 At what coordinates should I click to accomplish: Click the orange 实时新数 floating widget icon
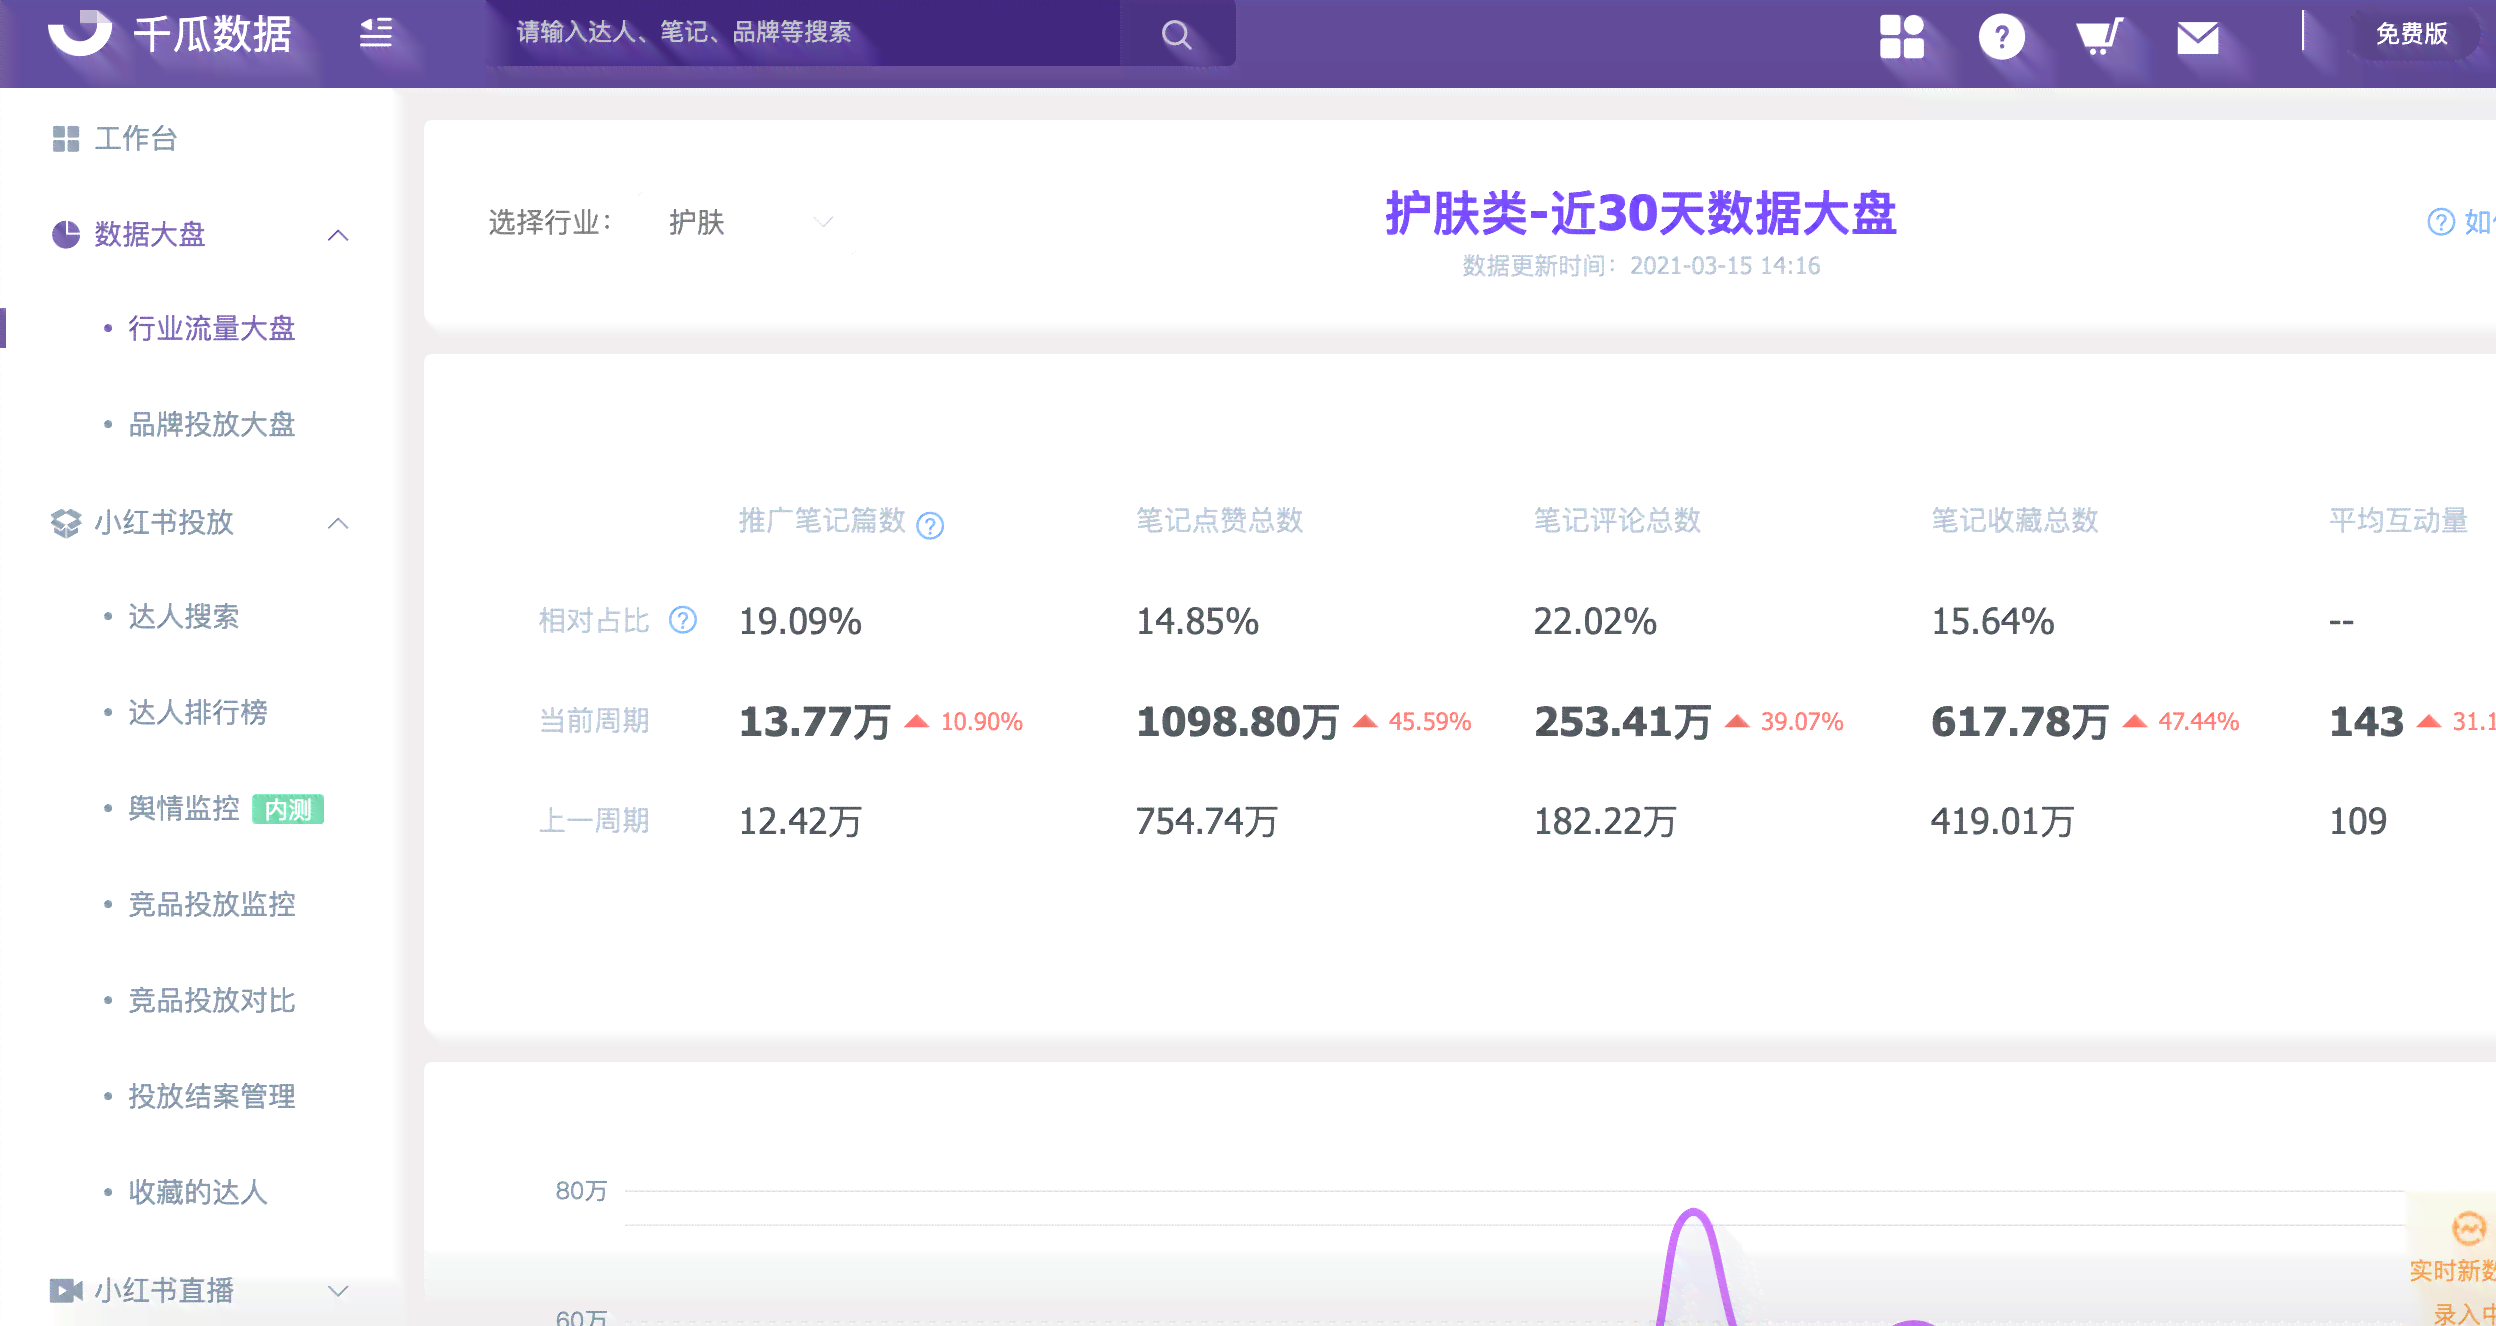[x=2468, y=1228]
